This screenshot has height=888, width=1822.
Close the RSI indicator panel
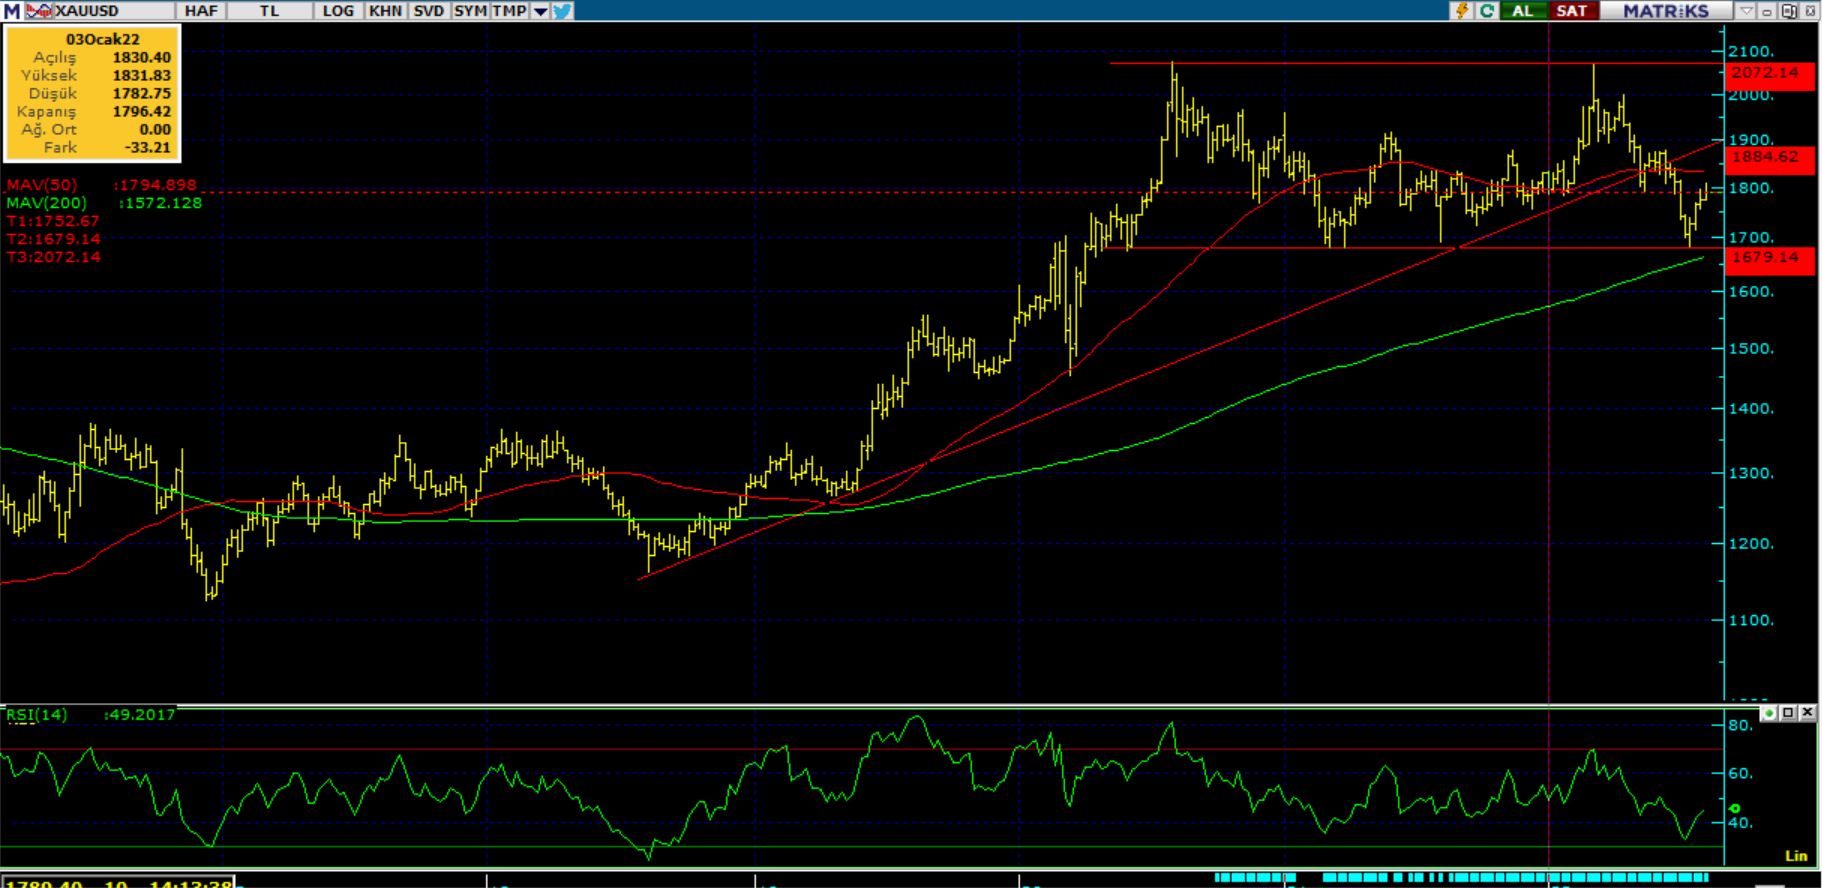pos(1807,713)
